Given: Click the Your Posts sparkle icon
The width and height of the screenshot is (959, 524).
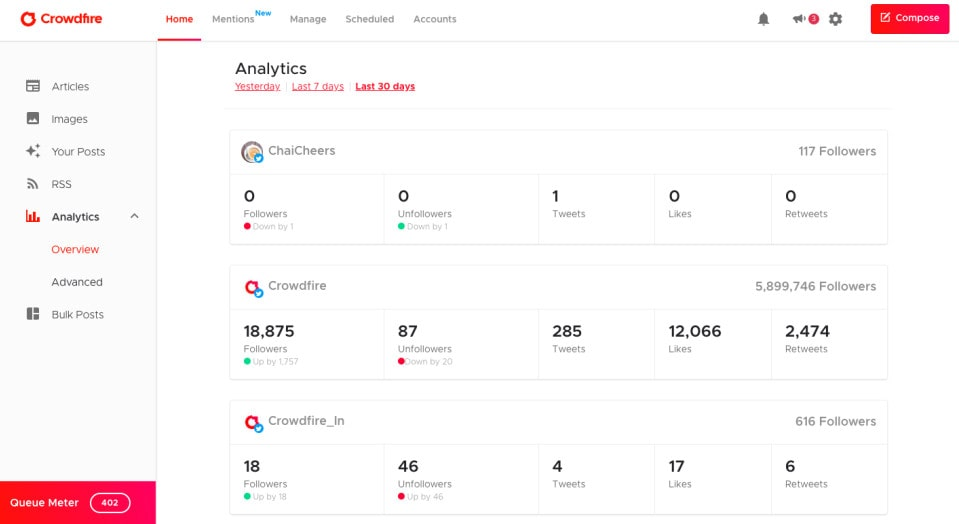Looking at the screenshot, I should 33,151.
